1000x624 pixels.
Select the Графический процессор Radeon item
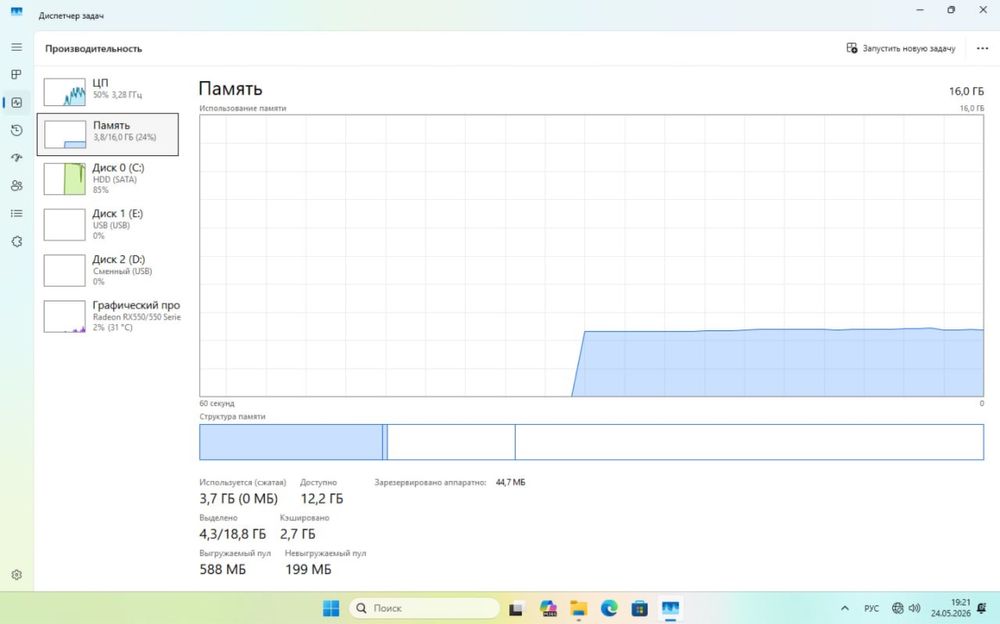(x=110, y=316)
